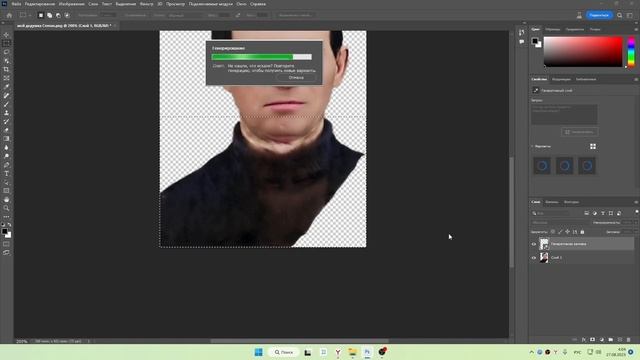Open the Properties panel options menu

(x=636, y=79)
